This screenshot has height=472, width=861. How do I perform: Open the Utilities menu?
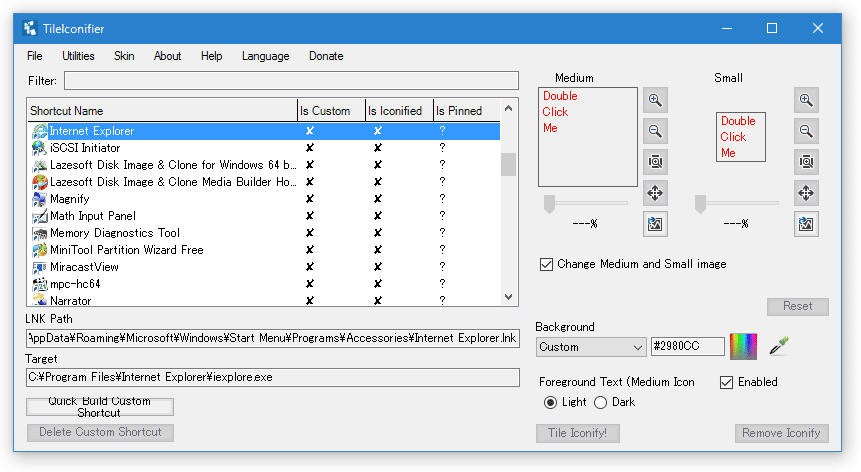(x=78, y=56)
